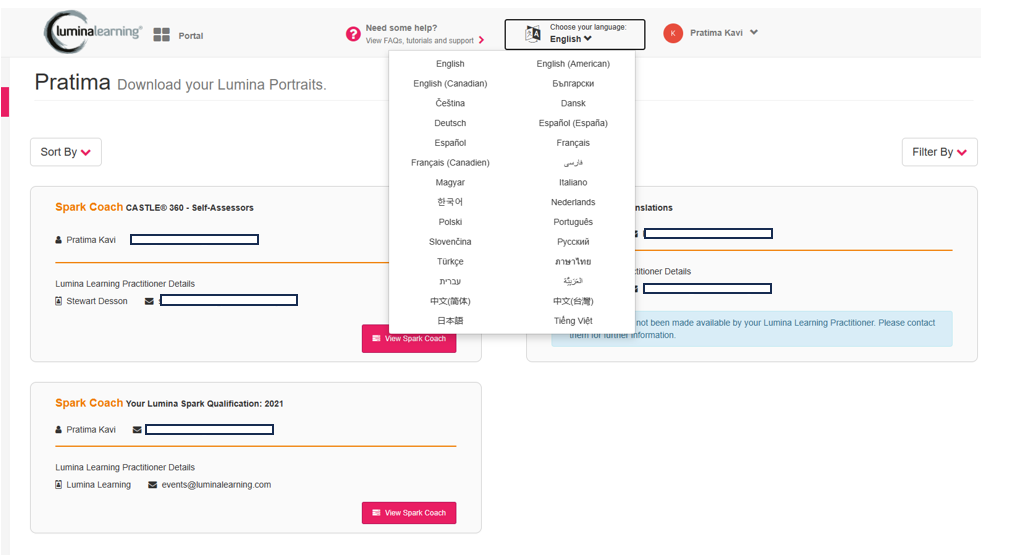Choose Français (Canadien) language

(x=450, y=162)
